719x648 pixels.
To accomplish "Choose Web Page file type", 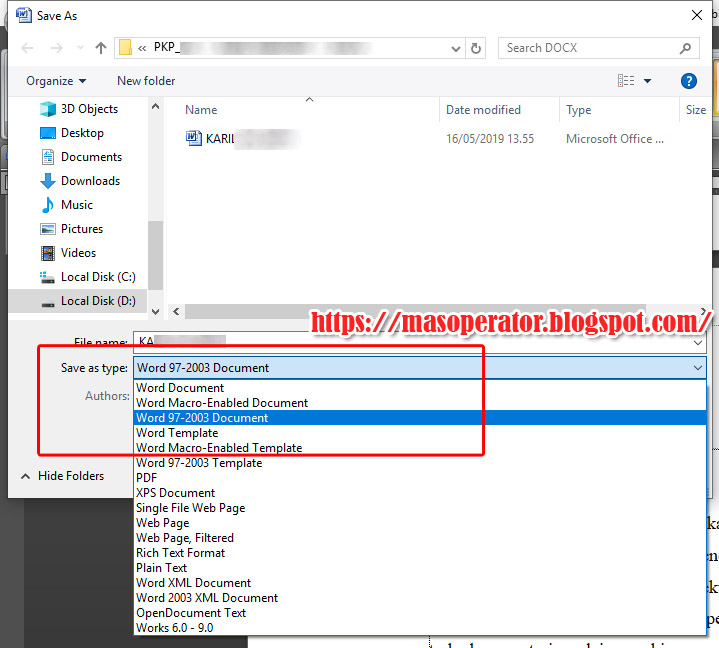I will [x=420, y=523].
